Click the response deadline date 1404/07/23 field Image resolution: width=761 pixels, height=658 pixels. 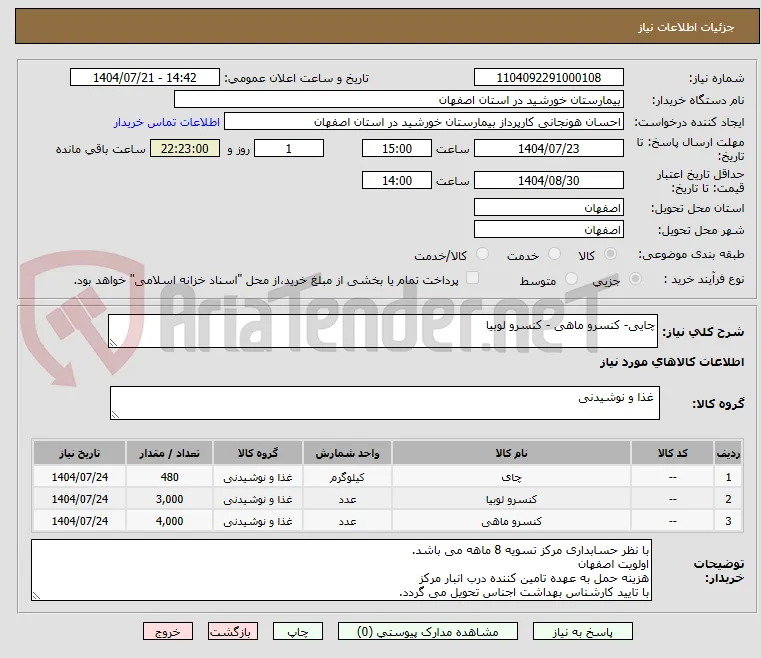pyautogui.click(x=548, y=148)
